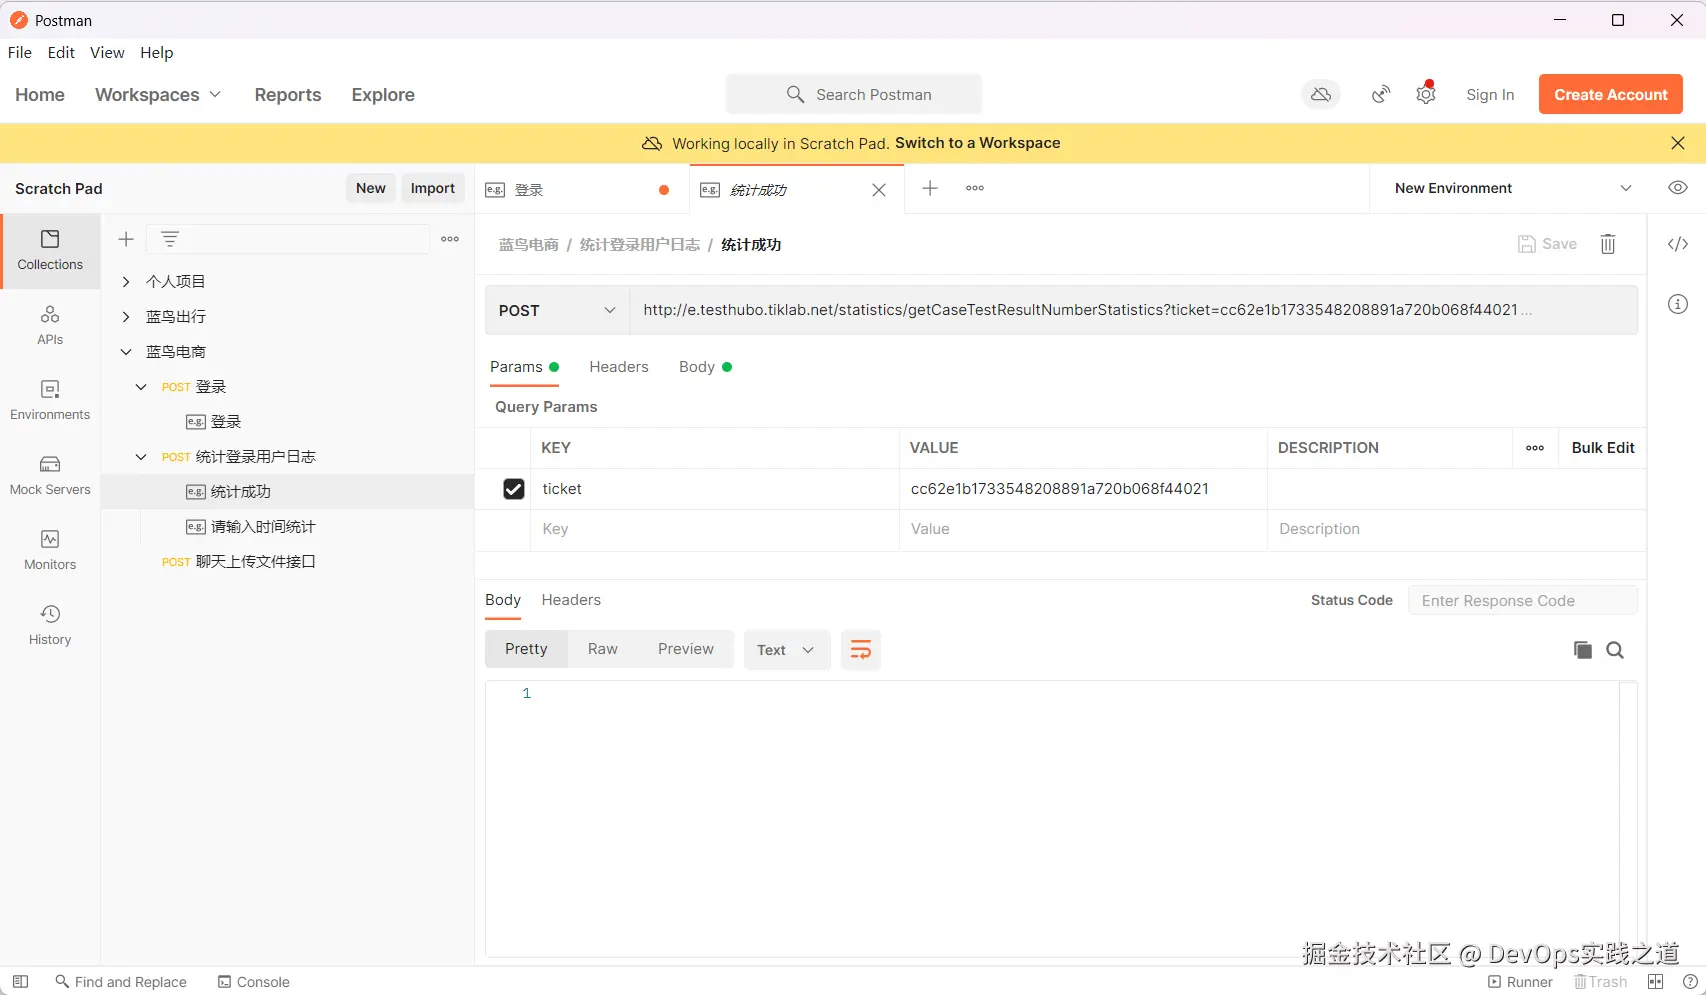Open the info icon in right sidebar
Viewport: 1706px width, 995px height.
tap(1678, 304)
